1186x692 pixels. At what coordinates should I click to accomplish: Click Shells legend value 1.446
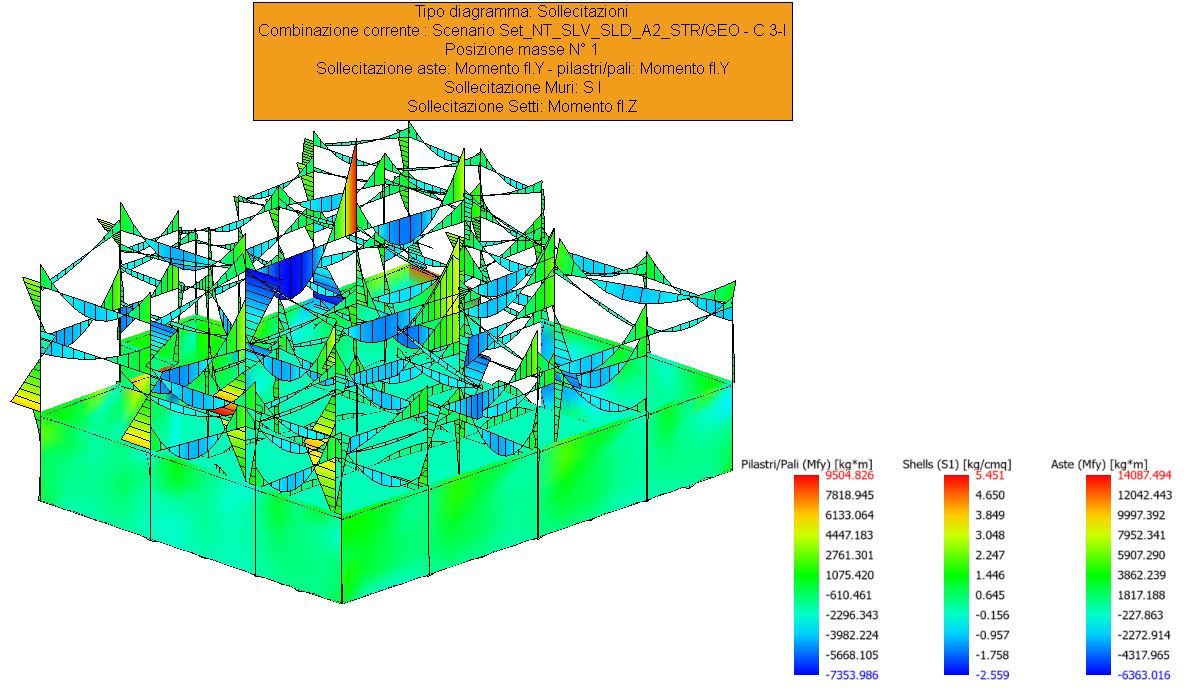click(x=989, y=575)
